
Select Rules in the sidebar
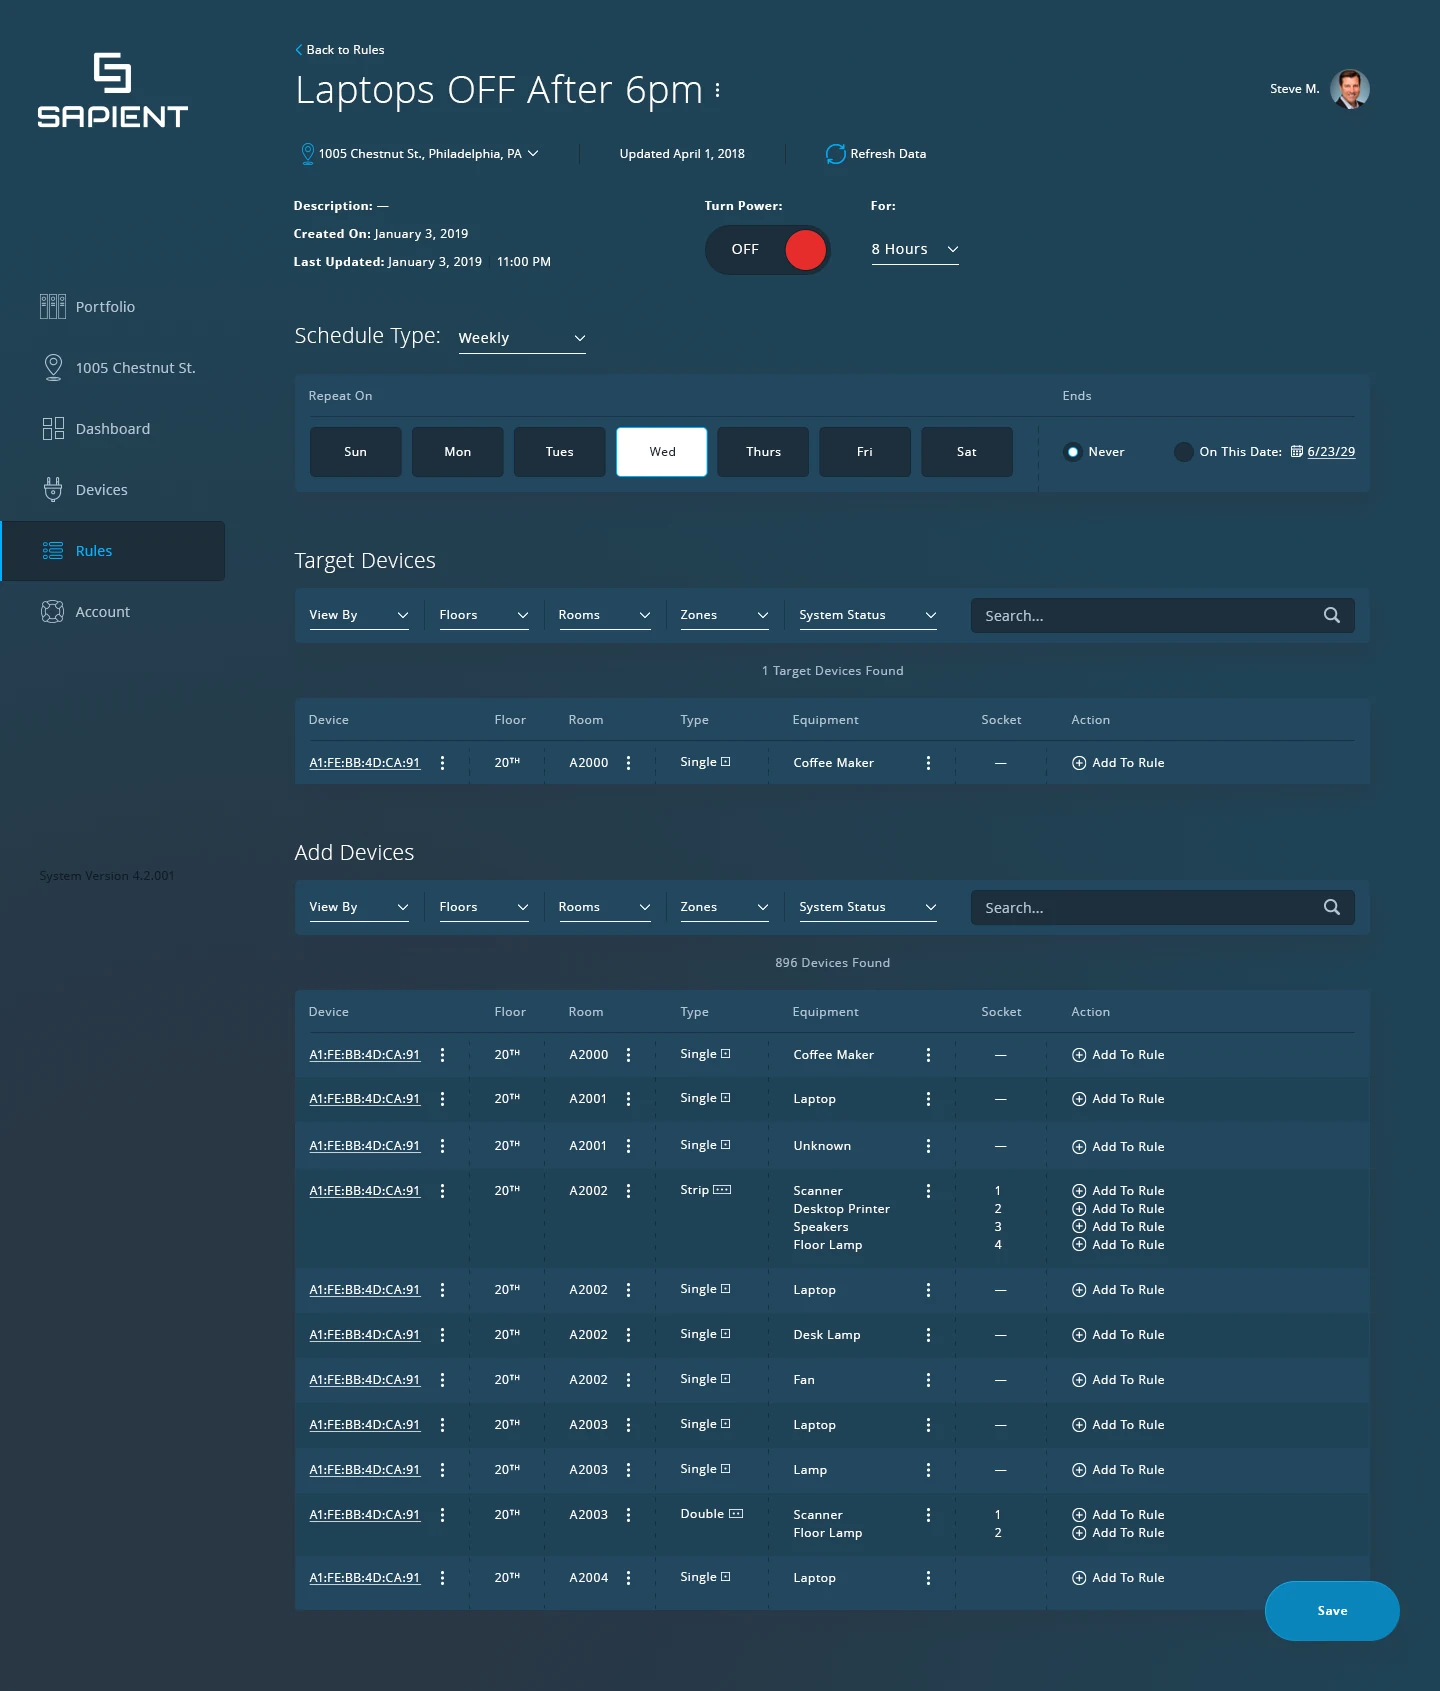pos(113,551)
